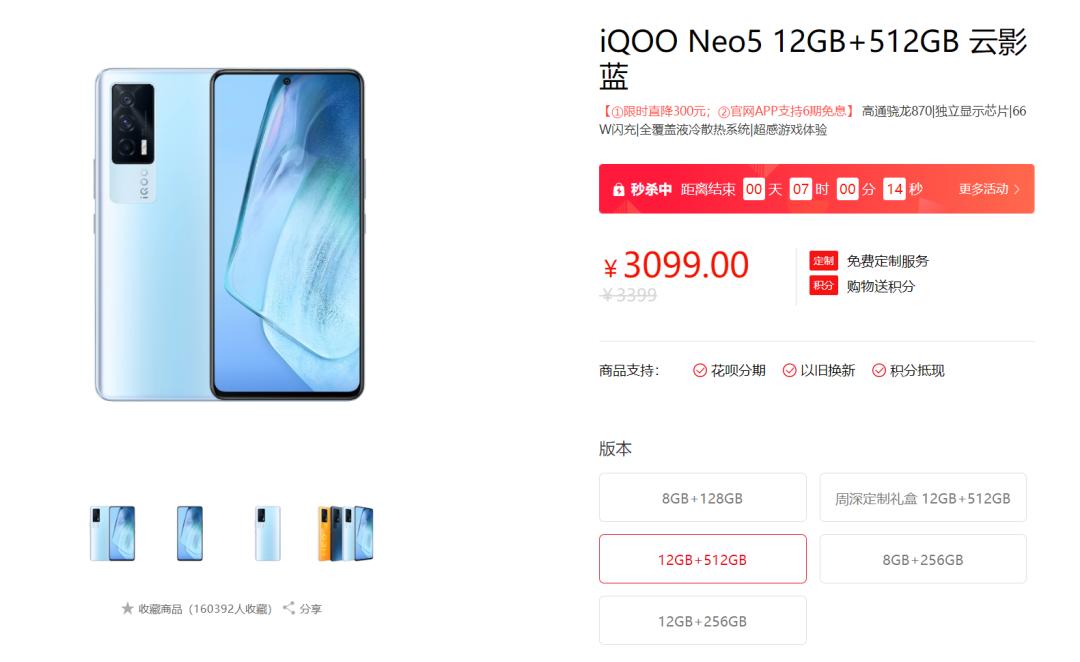1080x662 pixels.
Task: Open the 免费定制服务 link
Action: [x=888, y=261]
